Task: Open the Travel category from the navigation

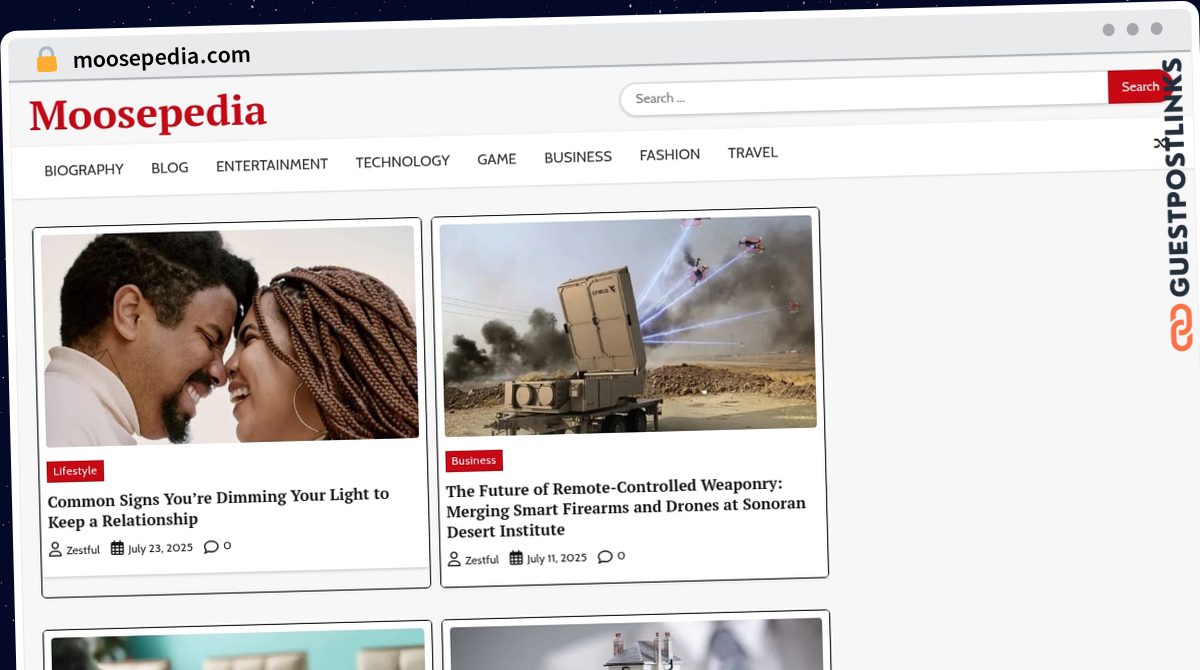Action: pyautogui.click(x=753, y=152)
